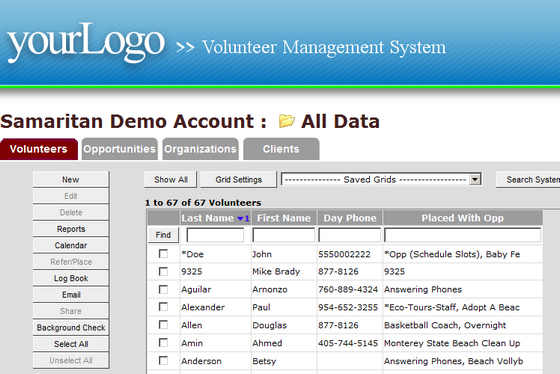
Task: Enable the Allen Douglas row checkbox
Action: 163,325
